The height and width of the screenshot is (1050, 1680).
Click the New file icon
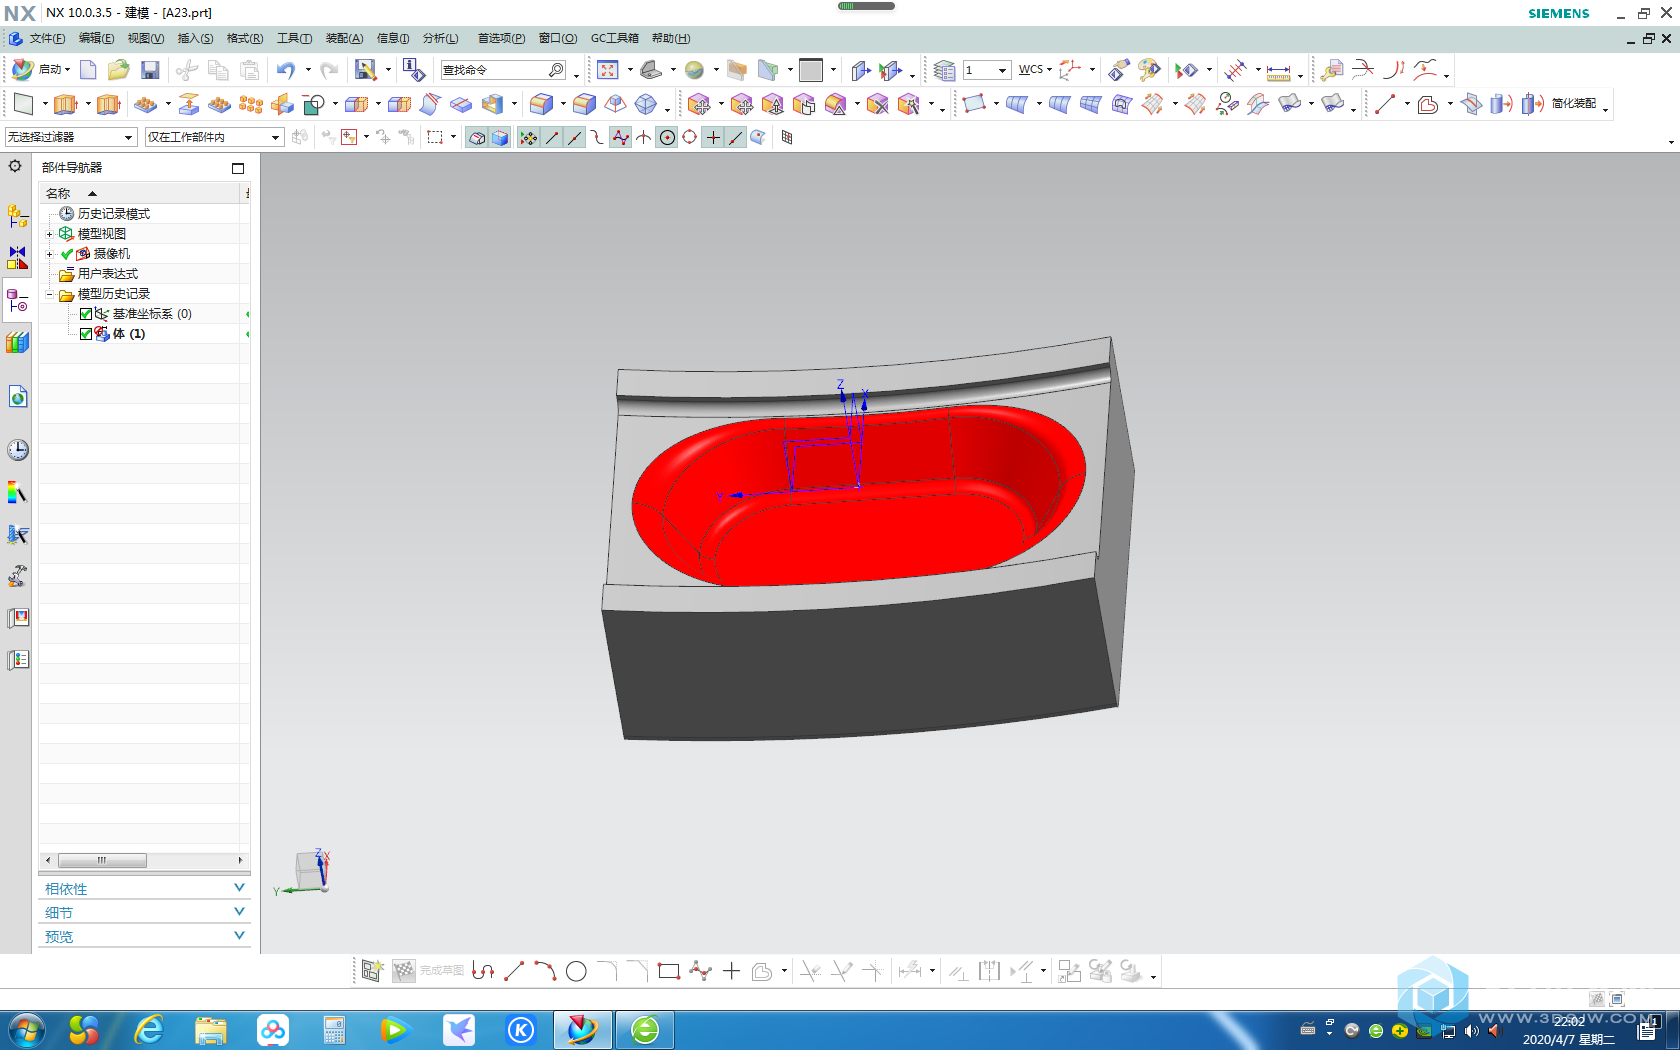(x=88, y=70)
